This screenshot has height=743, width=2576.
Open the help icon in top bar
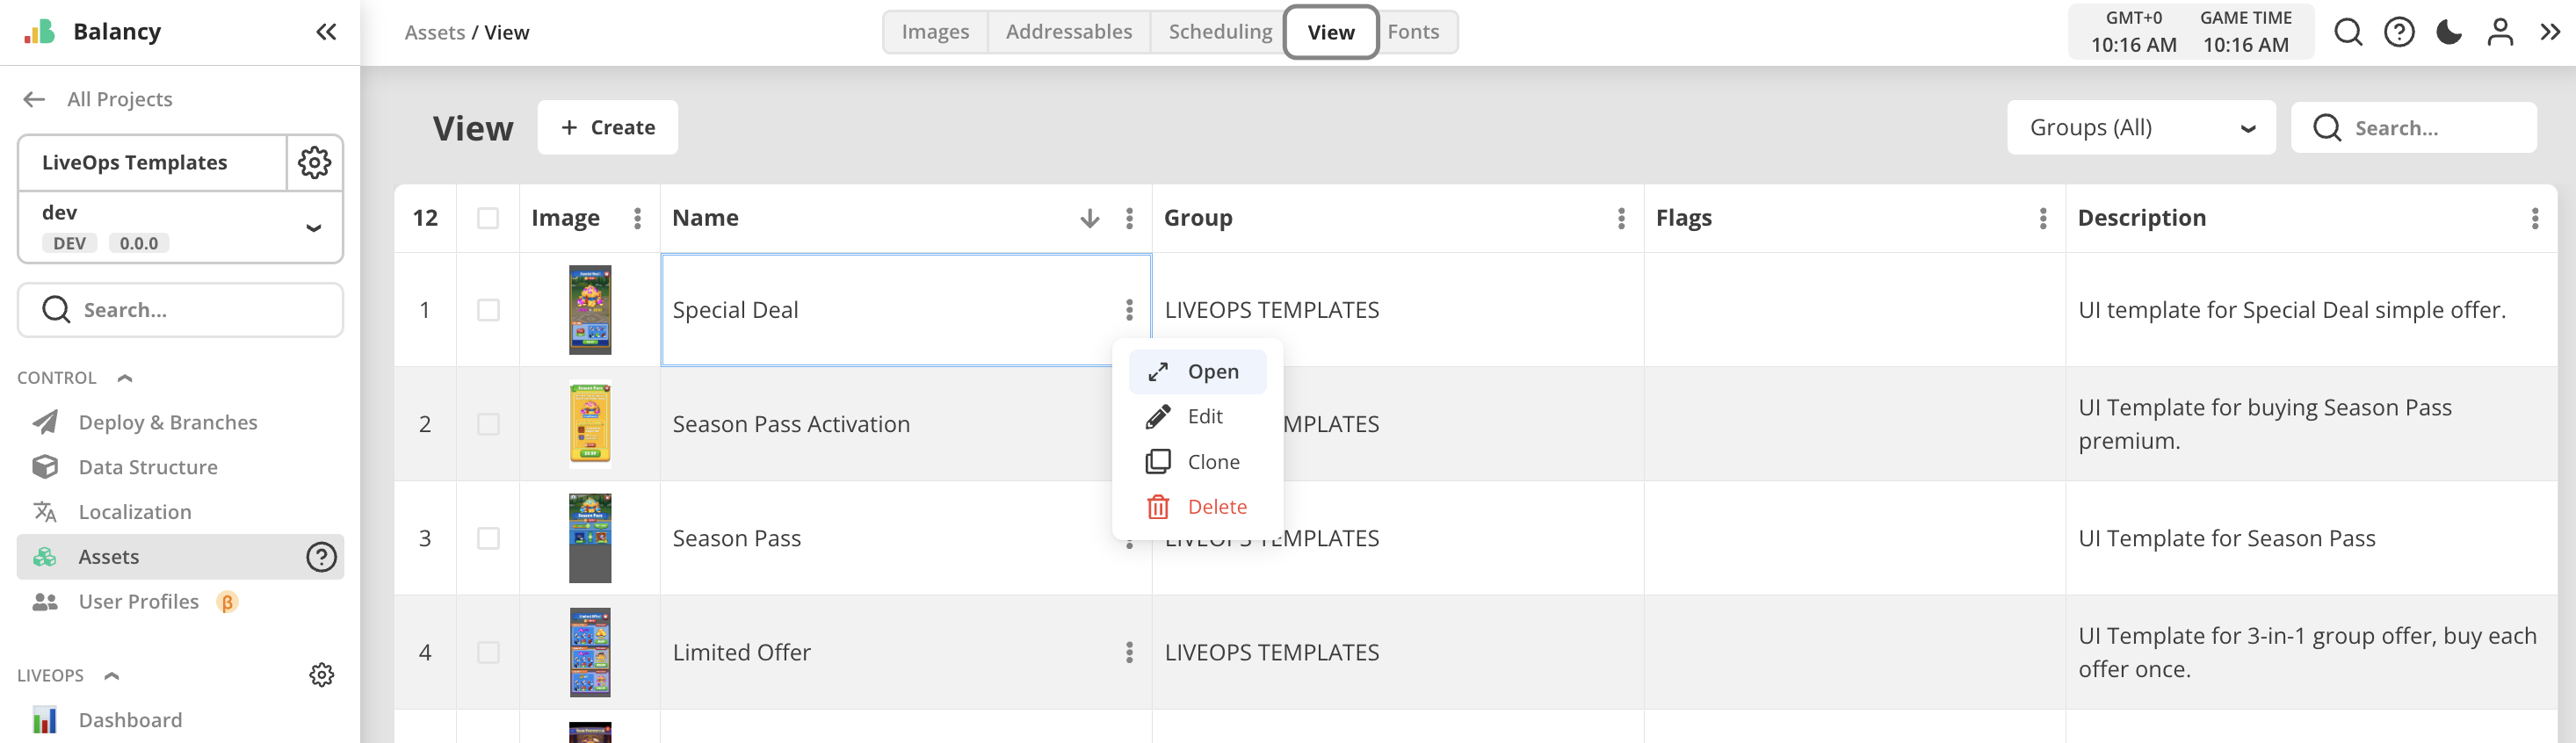click(2399, 32)
